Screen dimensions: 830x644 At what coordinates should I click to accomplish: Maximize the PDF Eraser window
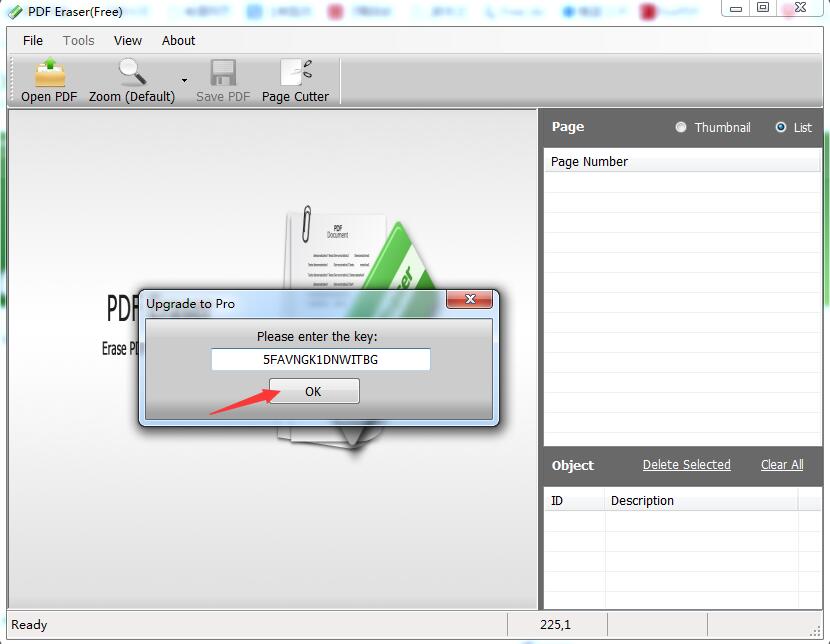point(763,7)
